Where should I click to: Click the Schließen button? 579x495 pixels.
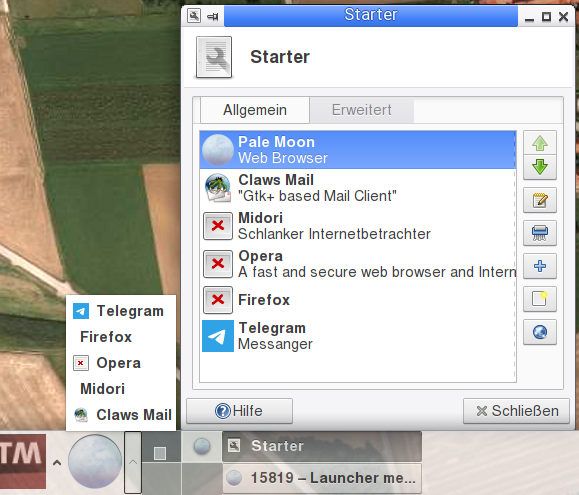click(x=516, y=411)
